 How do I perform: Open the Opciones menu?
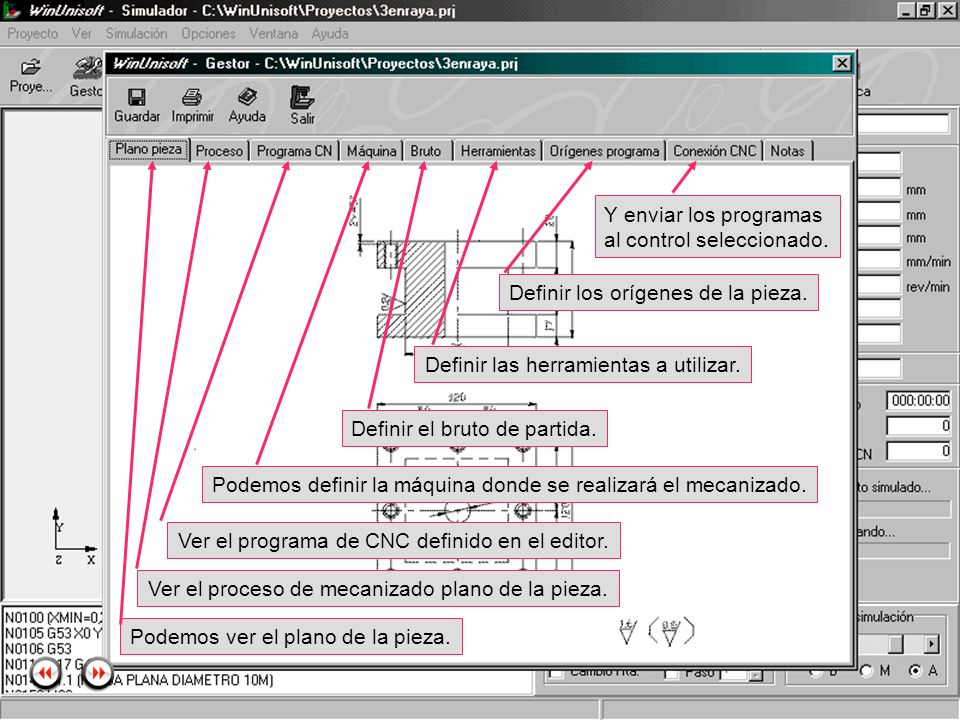click(208, 34)
